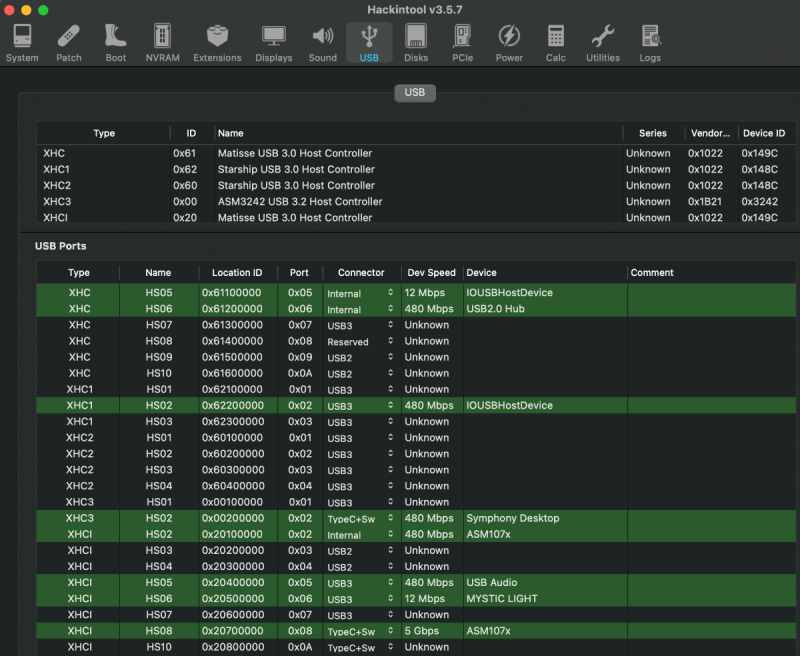This screenshot has width=800, height=656.
Task: Open the Disks drive icon
Action: (416, 42)
